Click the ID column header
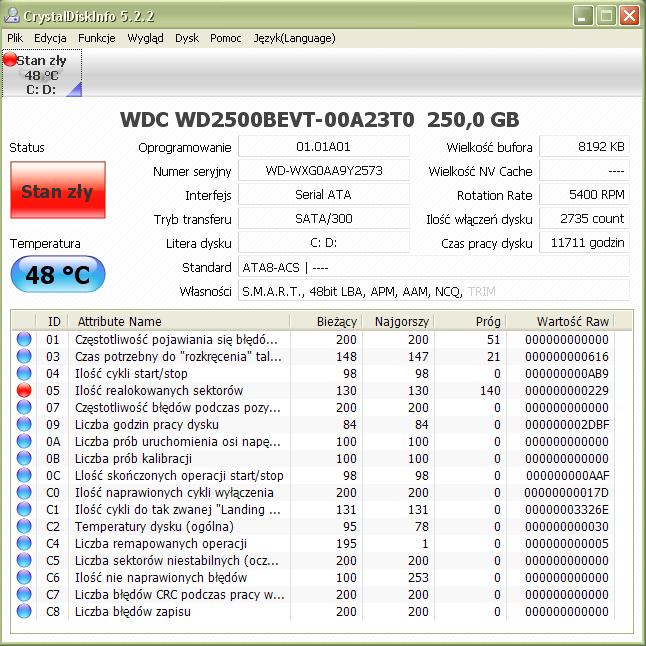Viewport: 646px width, 646px height. pos(52,321)
